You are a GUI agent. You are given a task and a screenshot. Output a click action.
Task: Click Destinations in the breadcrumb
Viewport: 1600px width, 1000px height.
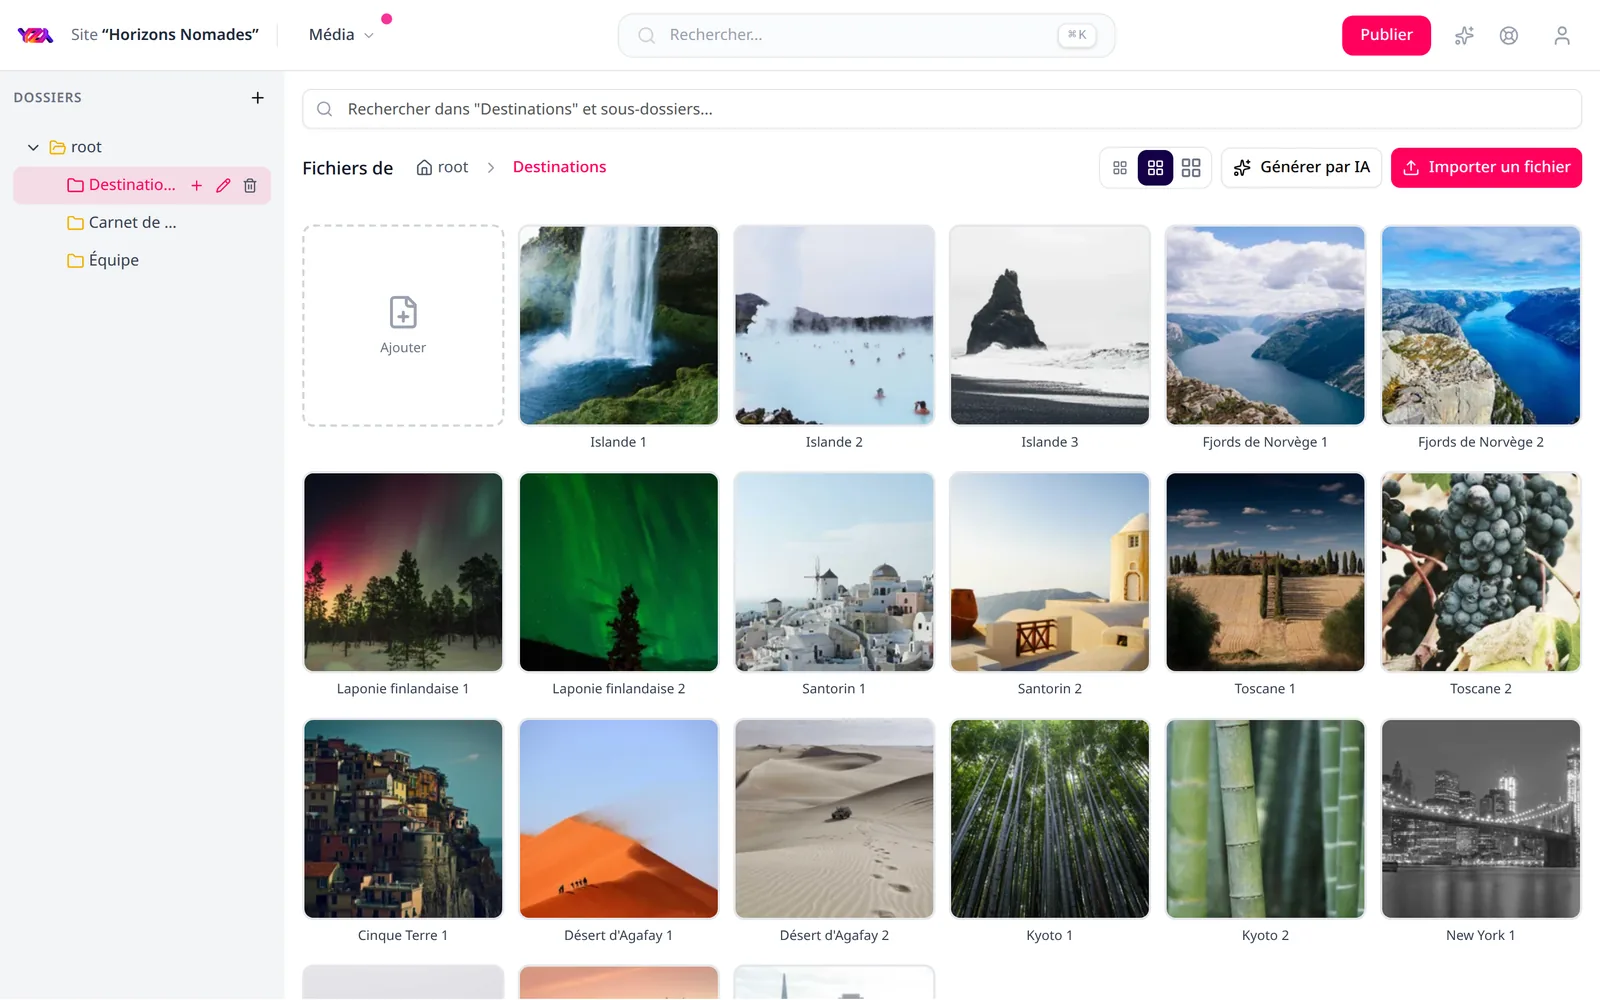coord(559,167)
